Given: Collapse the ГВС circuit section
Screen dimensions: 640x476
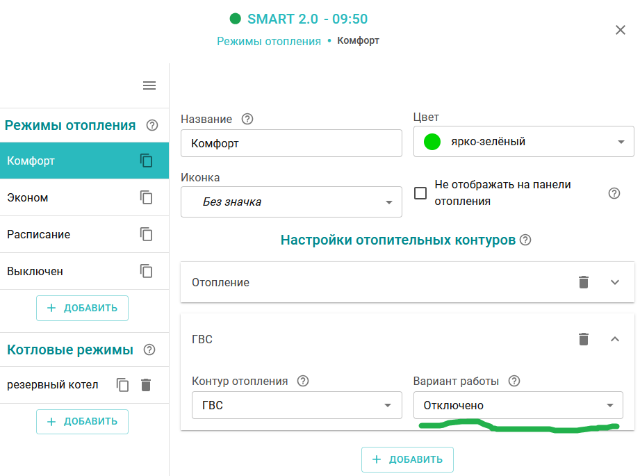Looking at the screenshot, I should point(615,339).
